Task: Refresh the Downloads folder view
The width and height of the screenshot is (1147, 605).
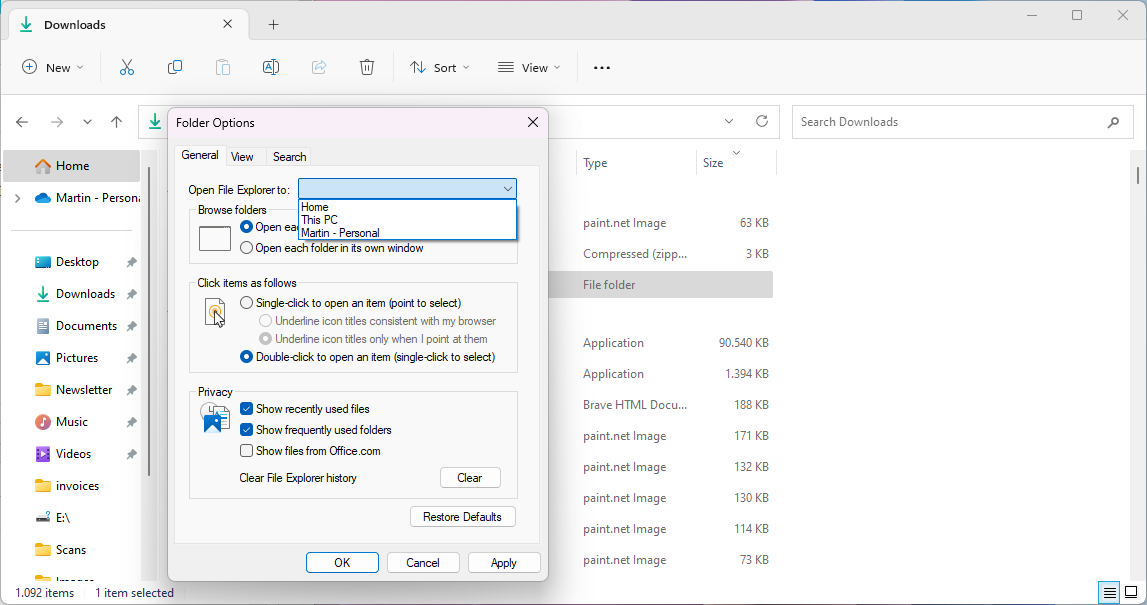Action: pyautogui.click(x=761, y=121)
